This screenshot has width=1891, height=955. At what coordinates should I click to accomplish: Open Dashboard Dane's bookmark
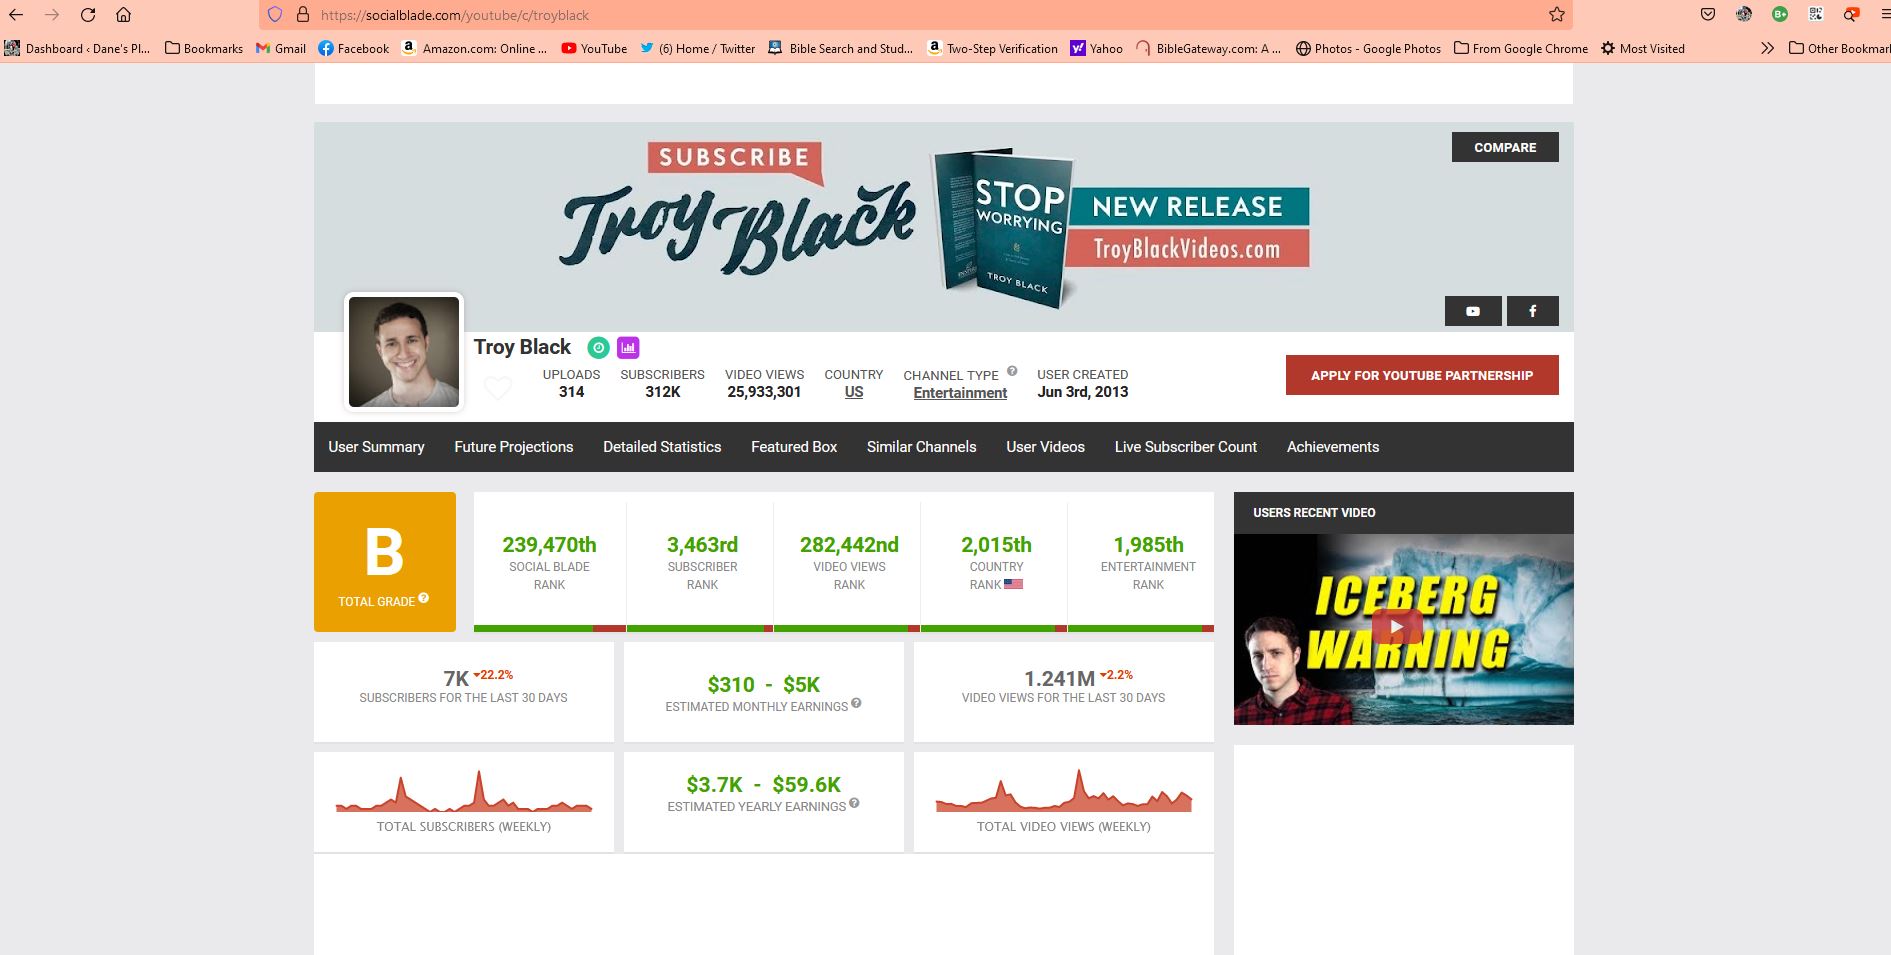[x=77, y=48]
